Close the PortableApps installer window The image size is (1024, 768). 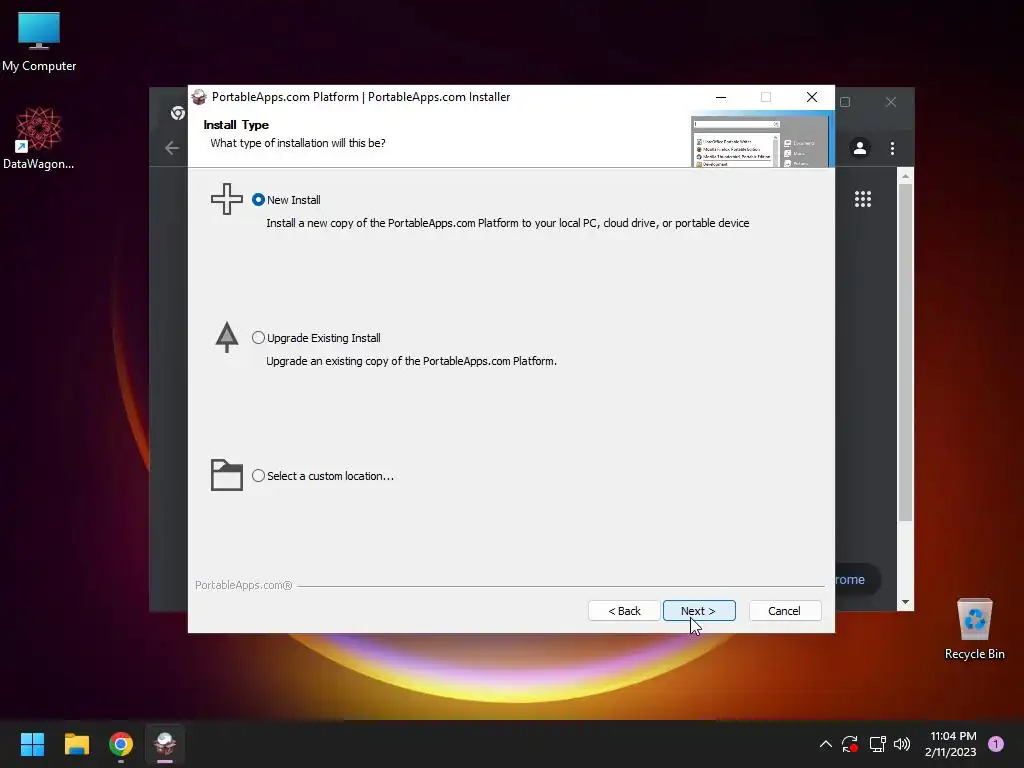click(x=812, y=97)
